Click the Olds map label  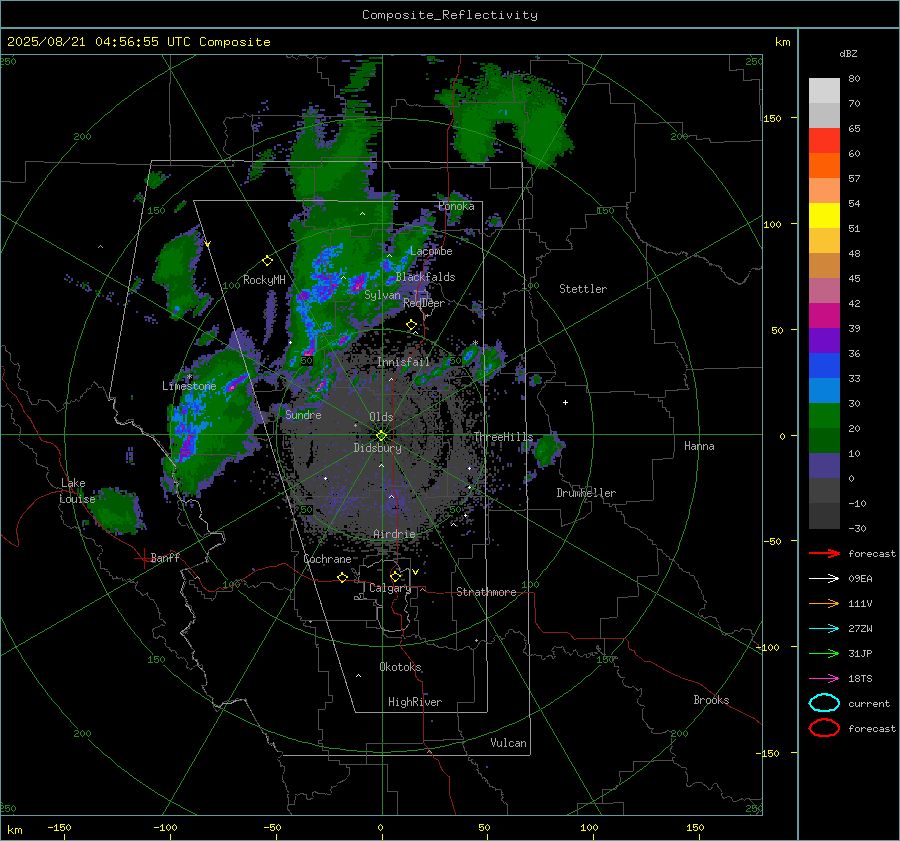coord(381,417)
